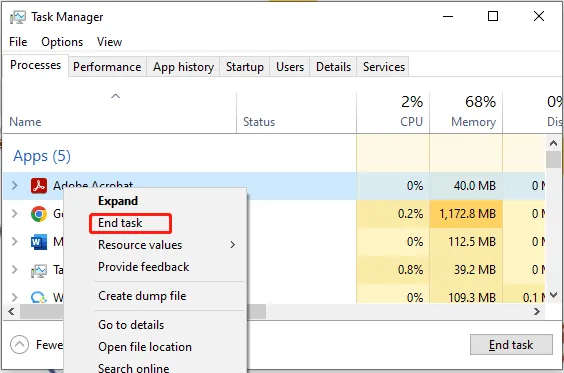The width and height of the screenshot is (564, 373).
Task: Click the Task Manager title bar icon
Action: 18,17
